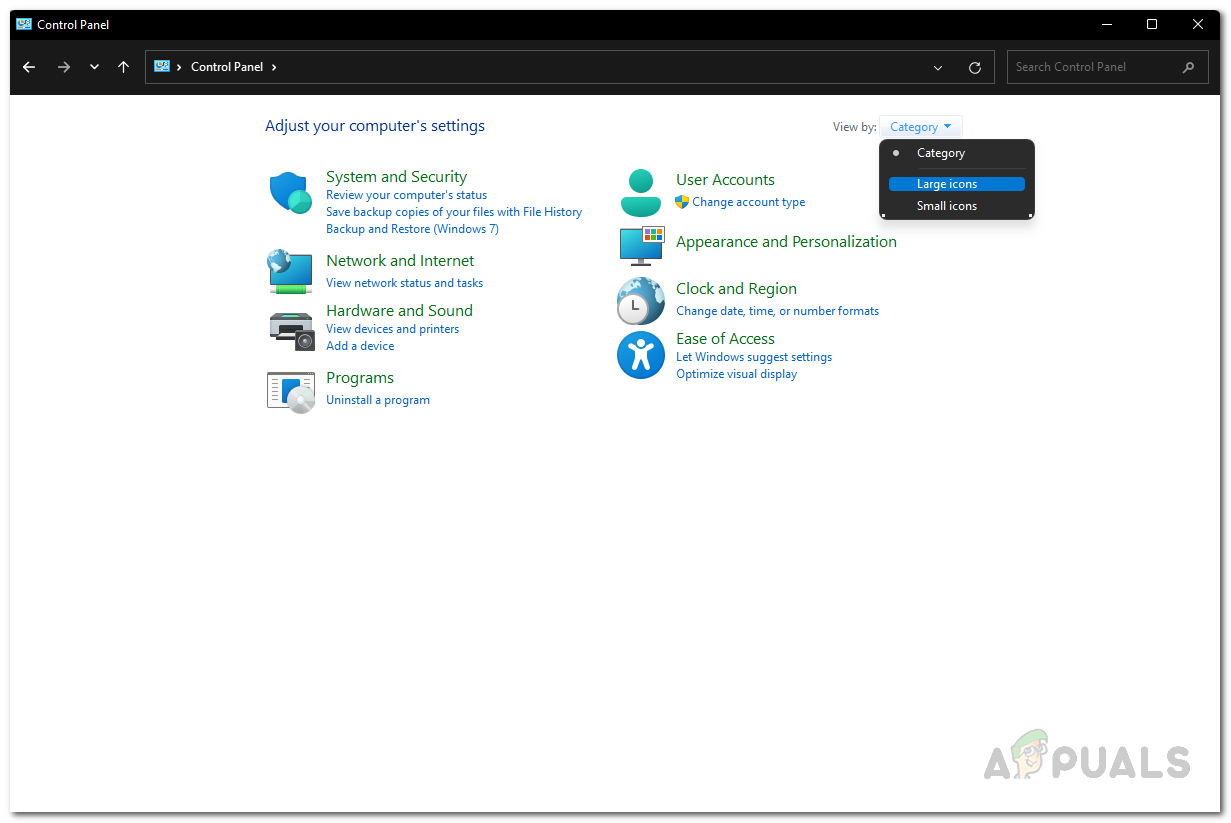Click View devices and printers
The image size is (1231, 823).
(x=392, y=329)
